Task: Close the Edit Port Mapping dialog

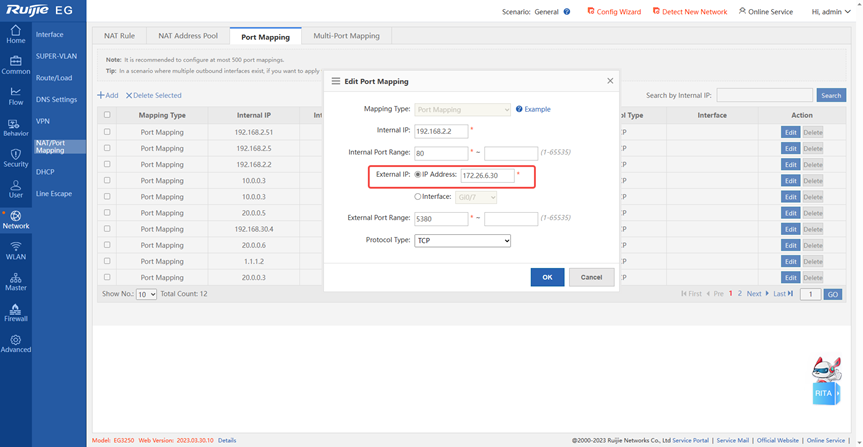Action: [x=610, y=81]
